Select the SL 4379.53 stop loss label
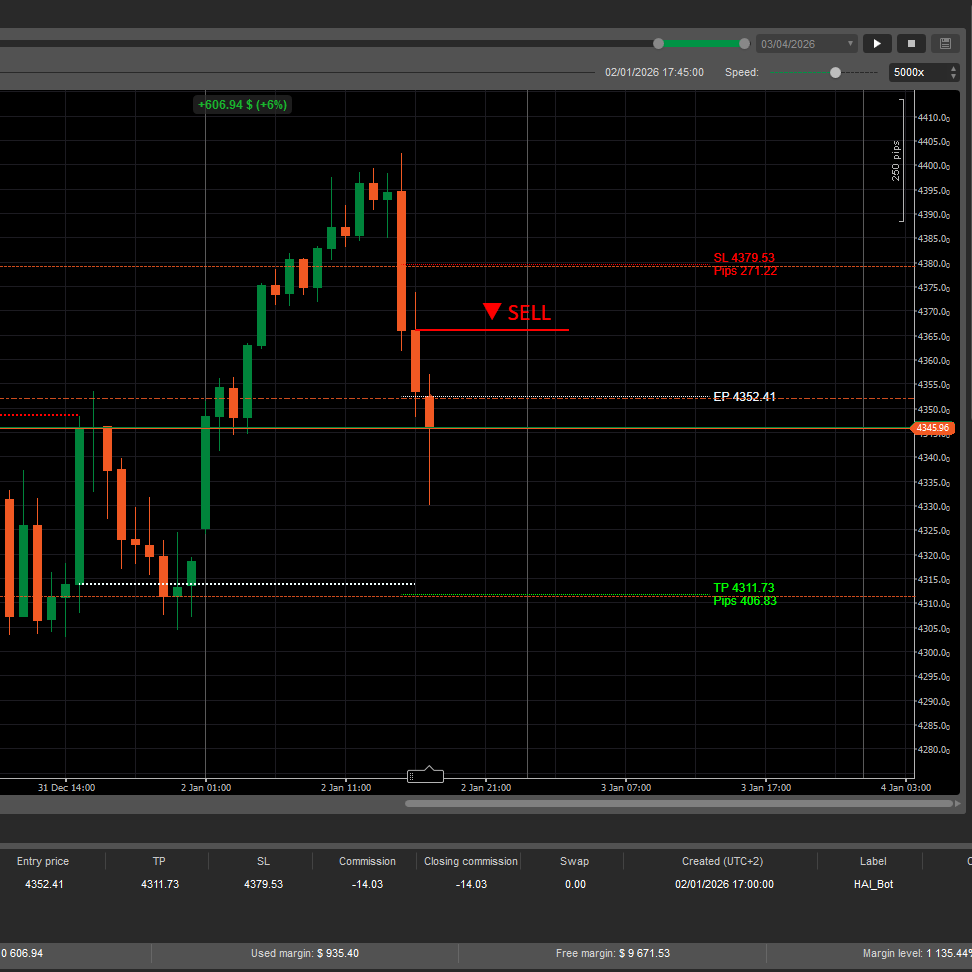Screen dimensions: 972x972 pos(744,258)
